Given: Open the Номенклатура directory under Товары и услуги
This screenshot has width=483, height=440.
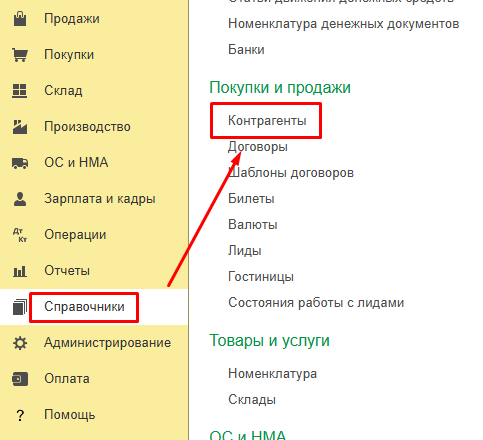Looking at the screenshot, I should tap(272, 374).
